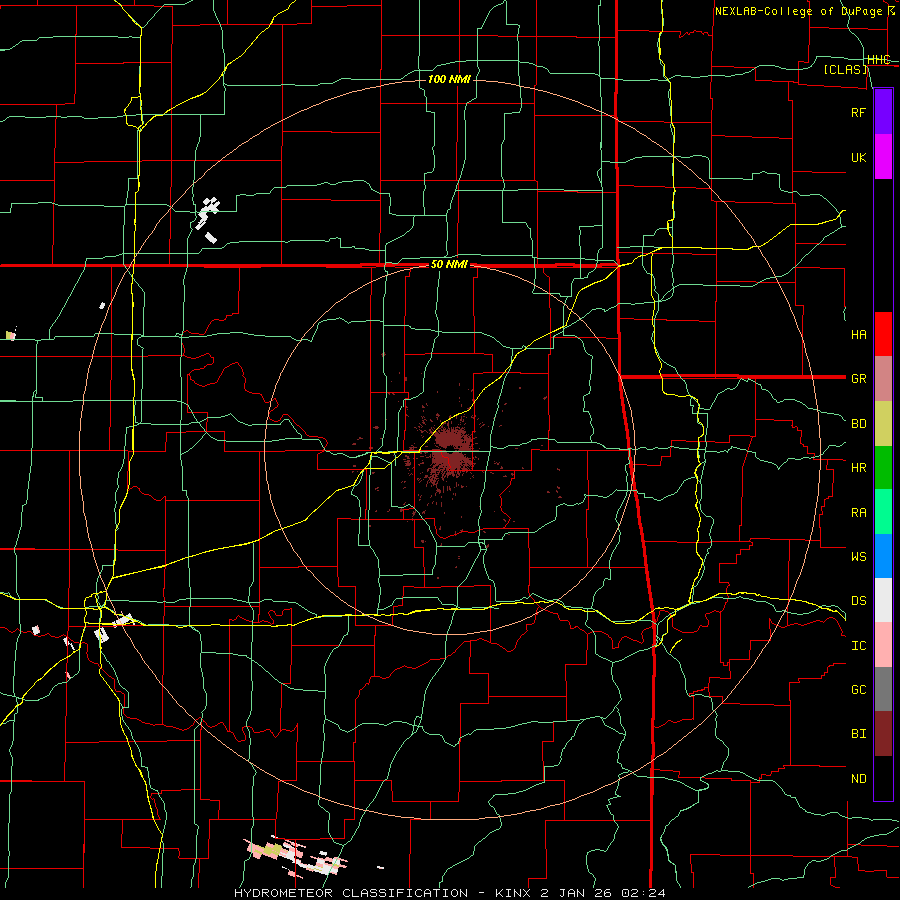Click the black ND legend swatch

883,778
